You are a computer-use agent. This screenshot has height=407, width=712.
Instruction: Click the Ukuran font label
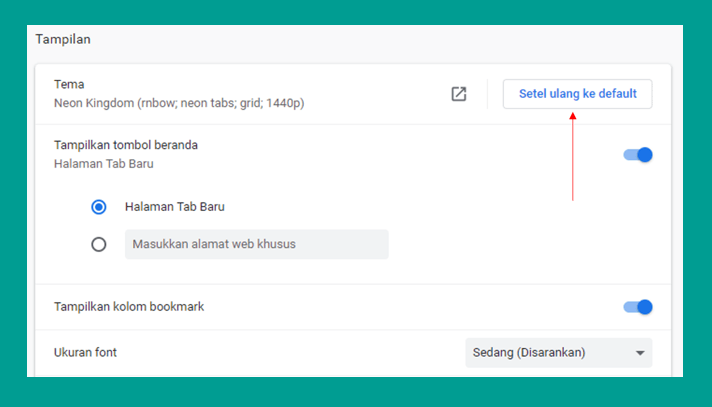[85, 352]
